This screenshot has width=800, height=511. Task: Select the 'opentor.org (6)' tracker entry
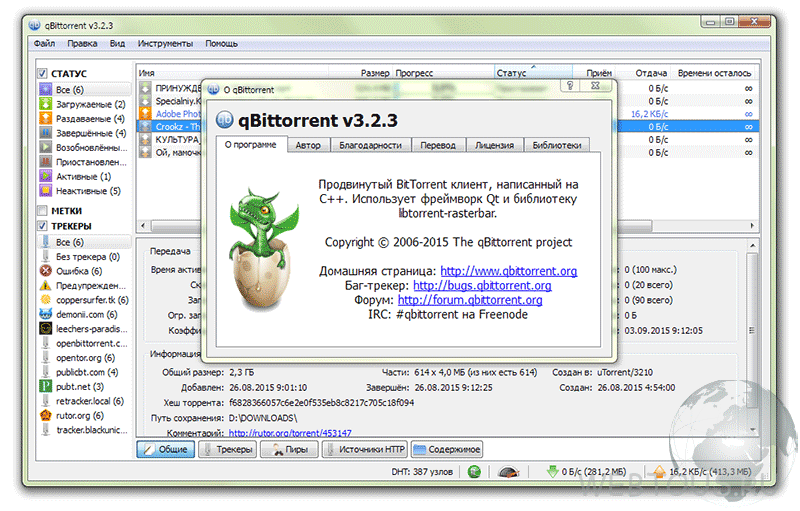click(x=85, y=357)
